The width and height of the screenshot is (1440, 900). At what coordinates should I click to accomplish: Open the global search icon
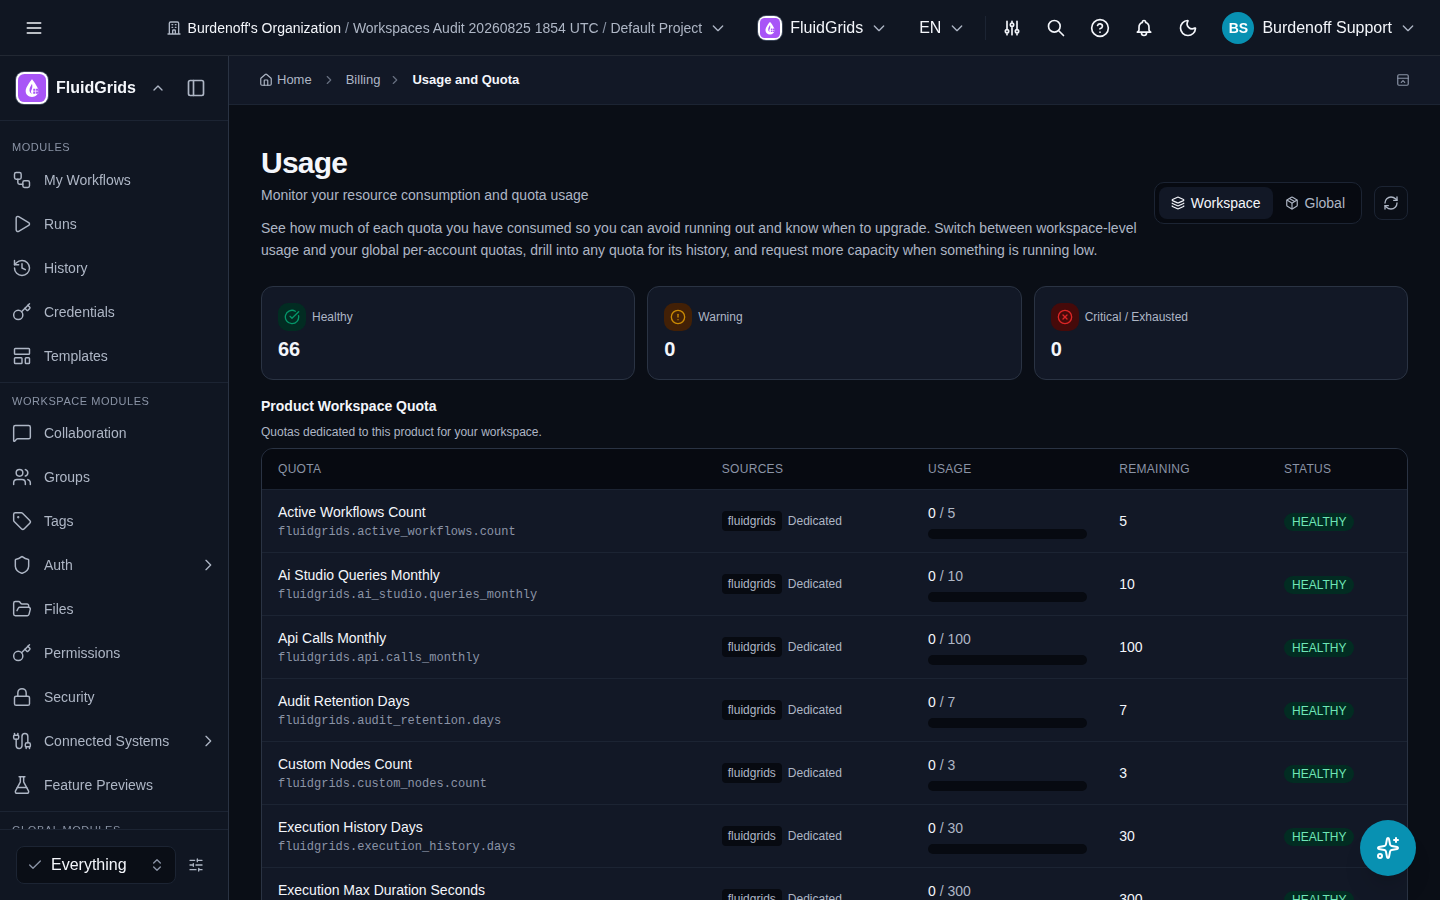1056,28
